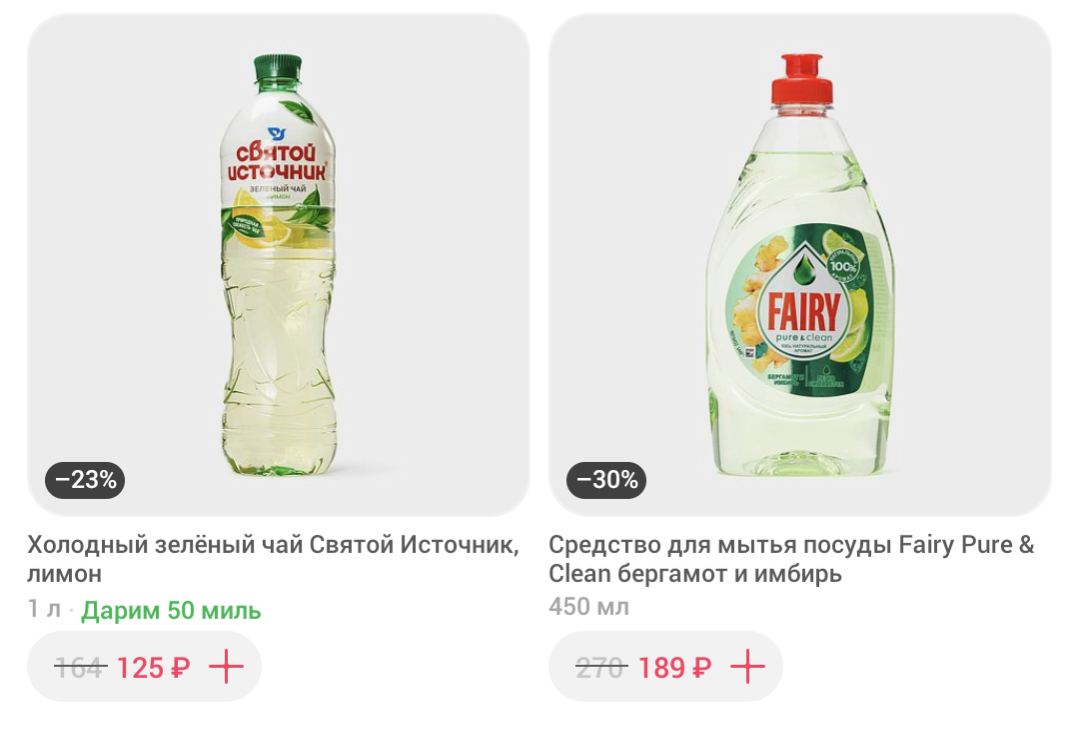
Task: Open the Святой Источник green tea bottle image
Action: click(279, 265)
